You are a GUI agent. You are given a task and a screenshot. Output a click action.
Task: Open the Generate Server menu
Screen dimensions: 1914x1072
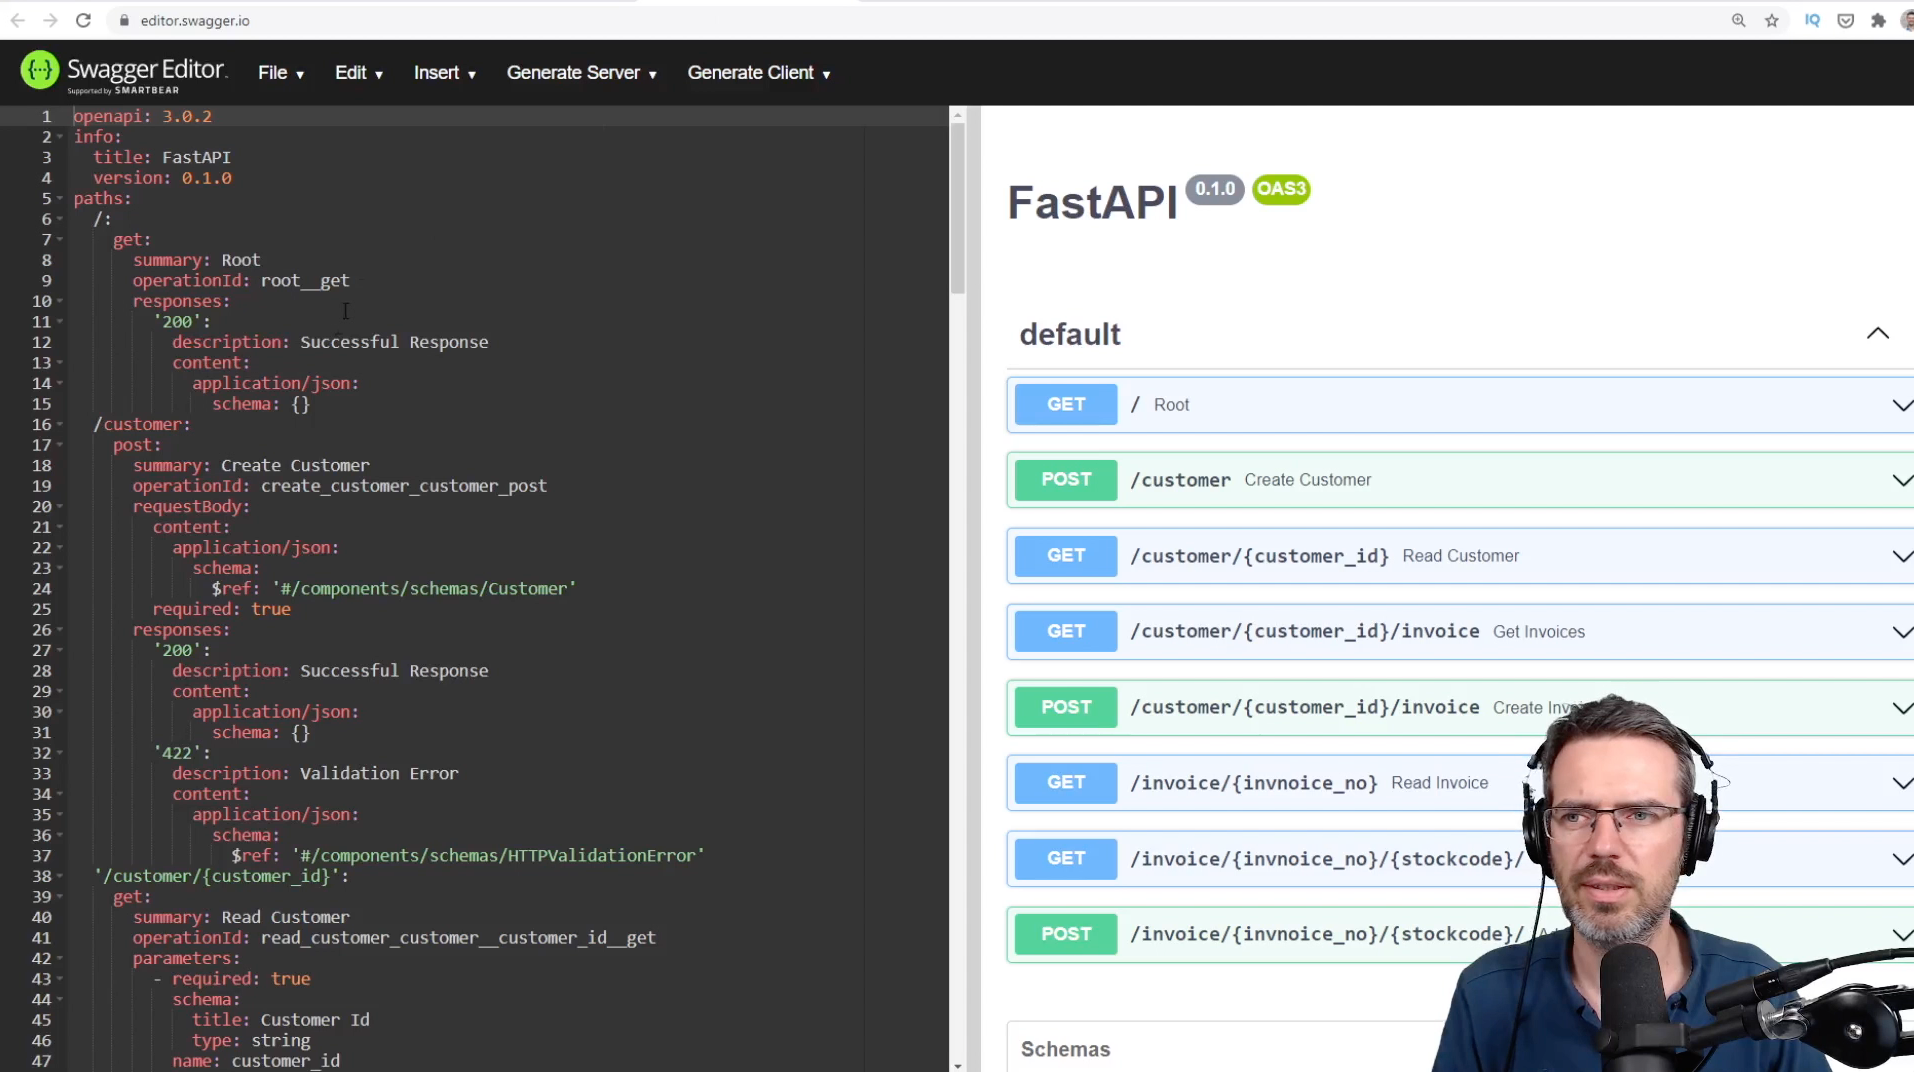(582, 73)
